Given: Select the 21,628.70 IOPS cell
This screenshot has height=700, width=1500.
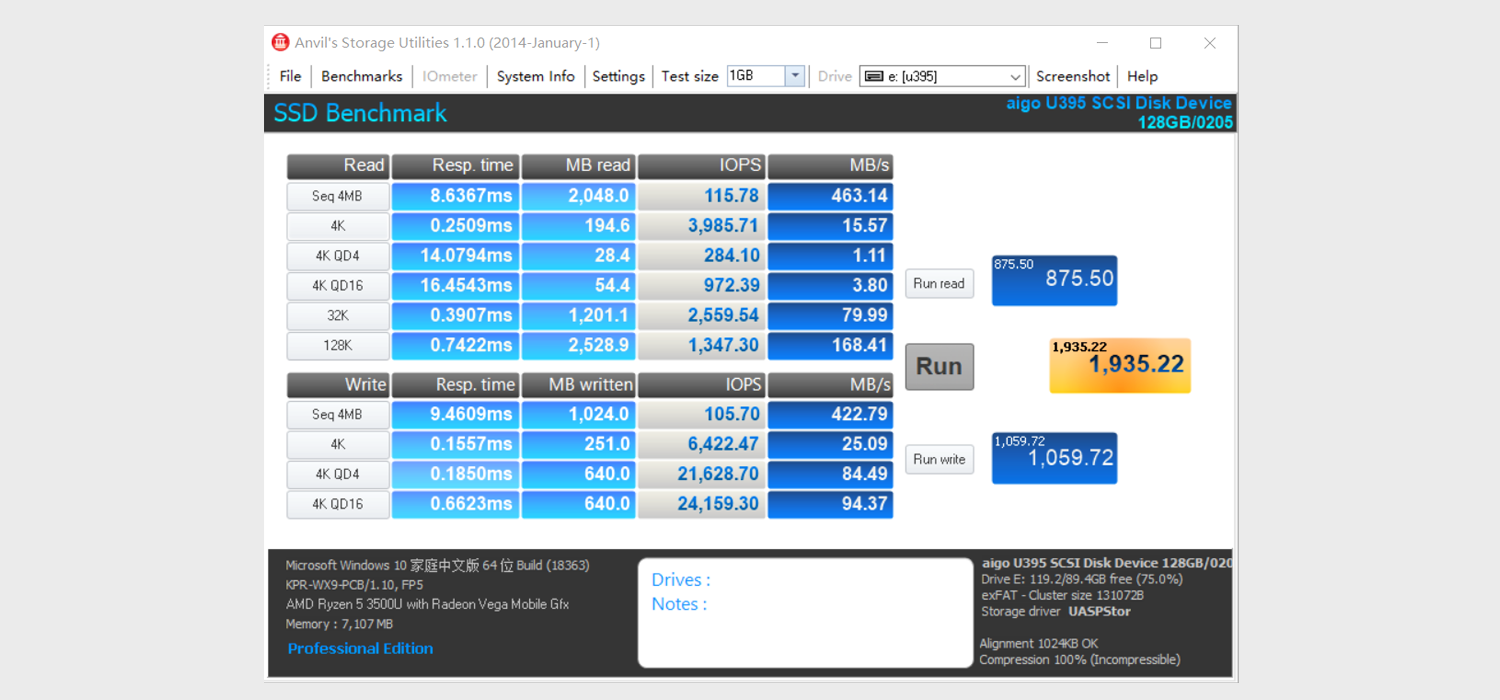Looking at the screenshot, I should click(x=701, y=475).
